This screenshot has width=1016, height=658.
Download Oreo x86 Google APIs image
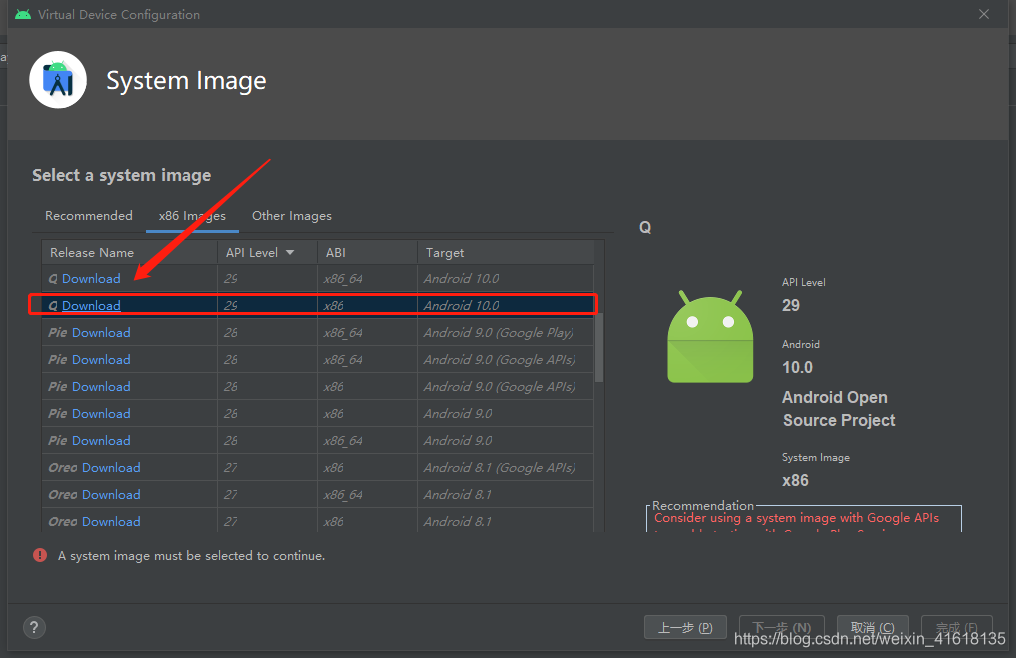[x=111, y=468]
